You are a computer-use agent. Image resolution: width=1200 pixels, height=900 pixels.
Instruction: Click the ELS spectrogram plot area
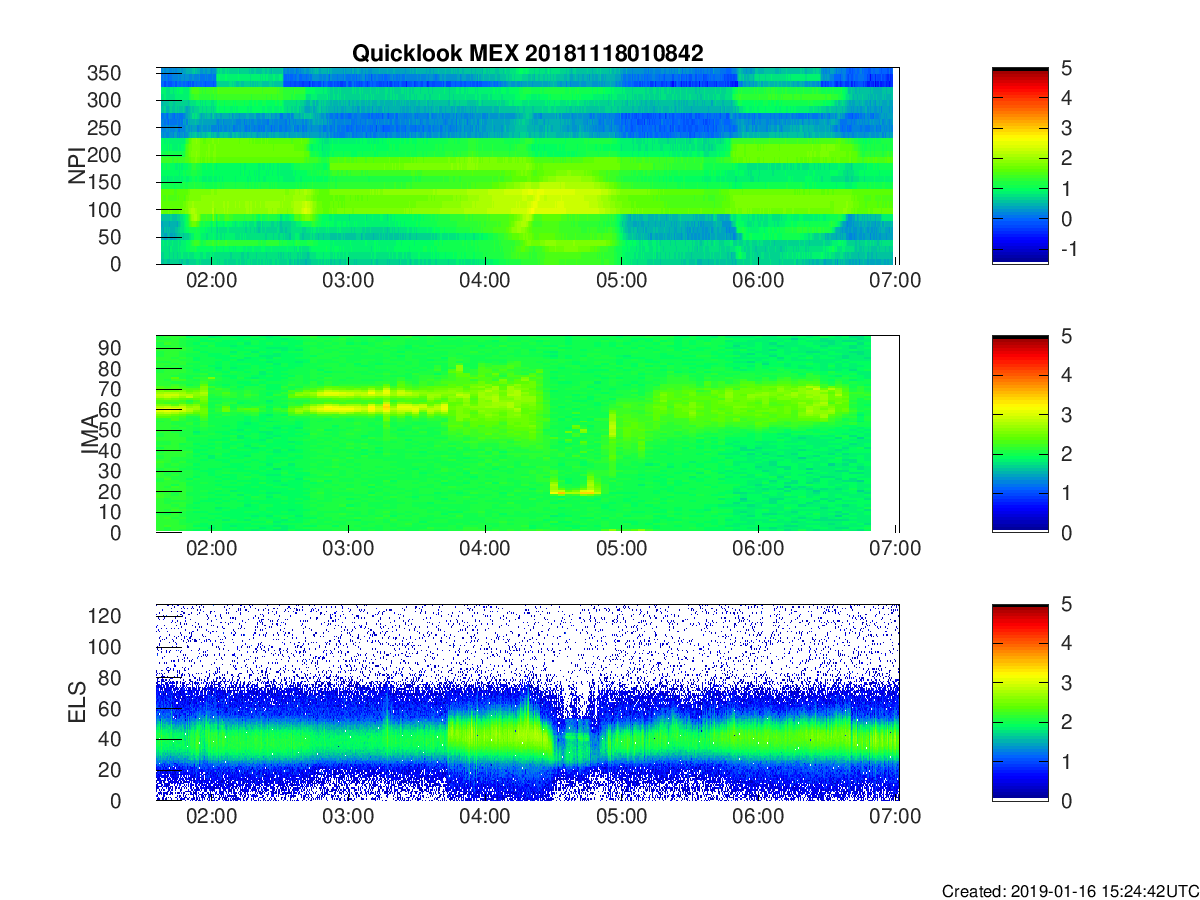point(528,702)
